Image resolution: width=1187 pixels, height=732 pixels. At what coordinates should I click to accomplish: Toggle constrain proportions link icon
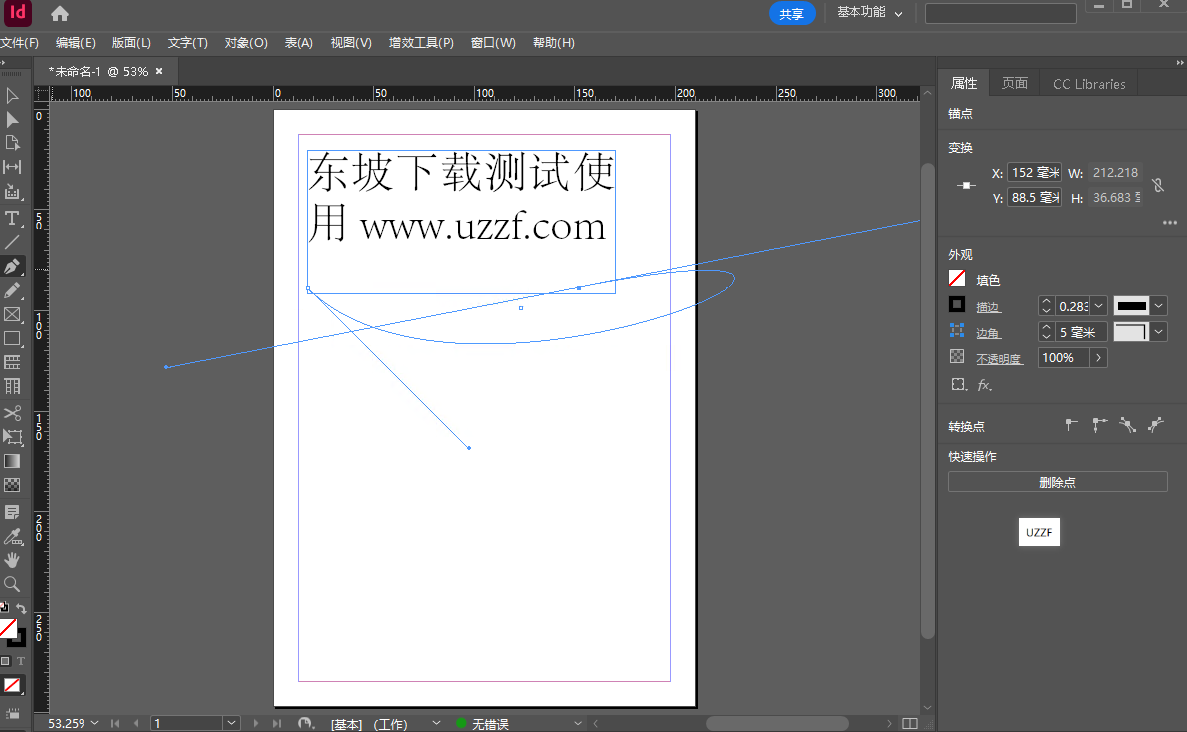(1158, 185)
